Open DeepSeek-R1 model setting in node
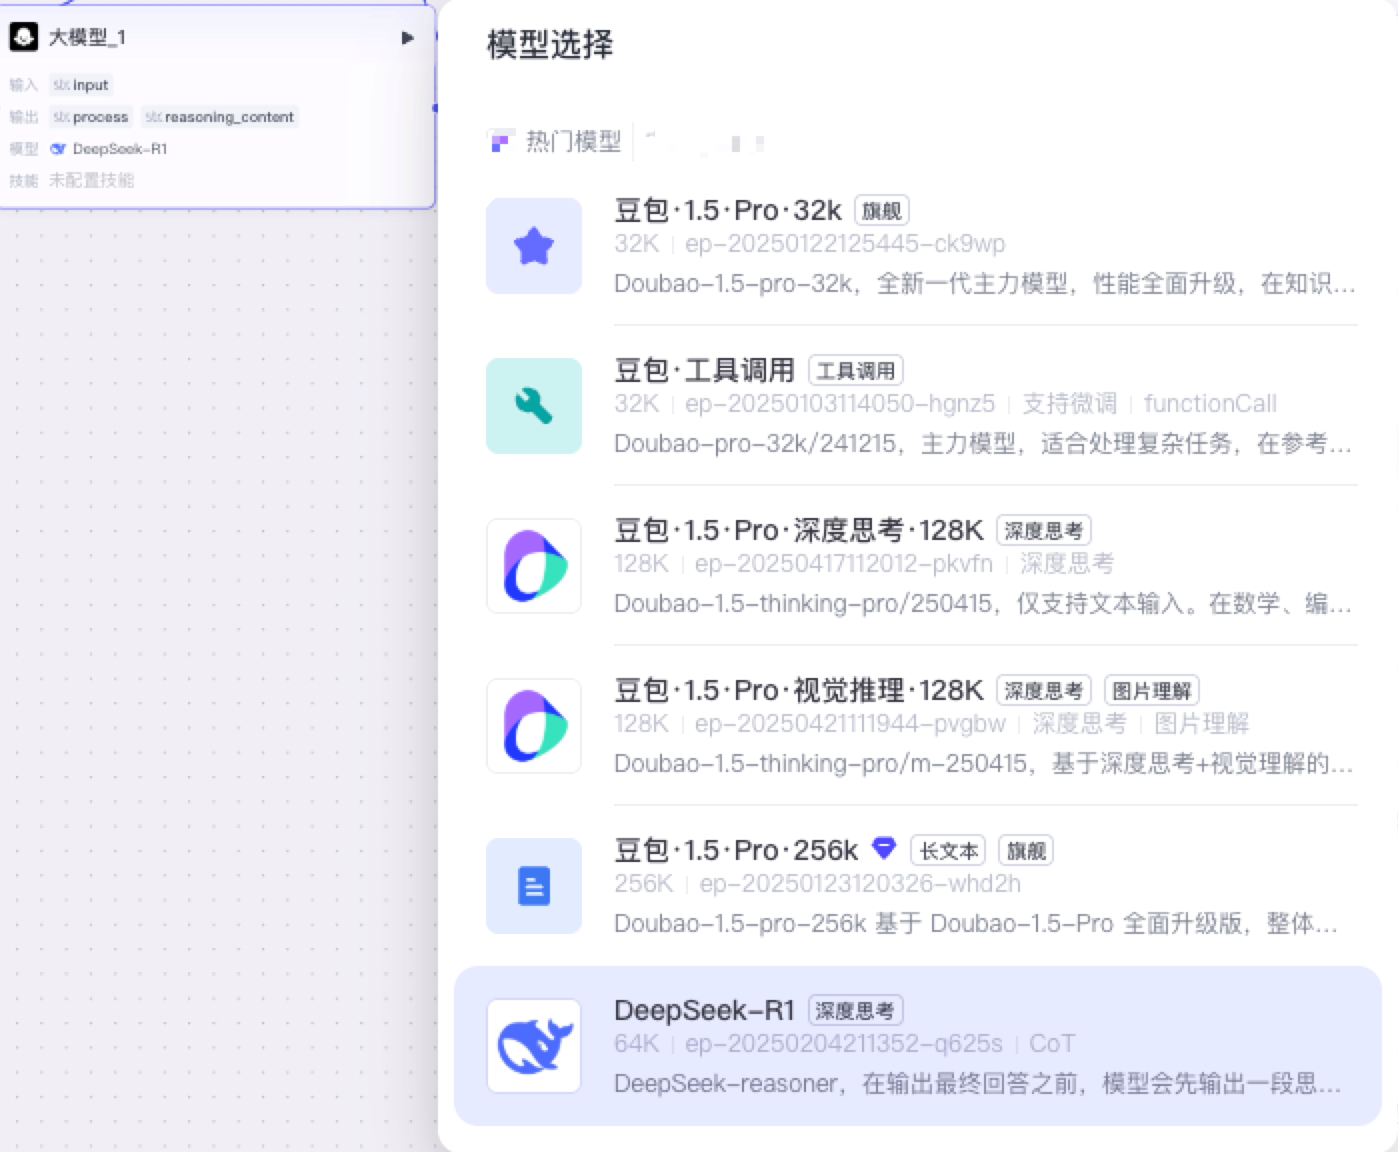Viewport: 1398px width, 1152px height. click(x=110, y=149)
